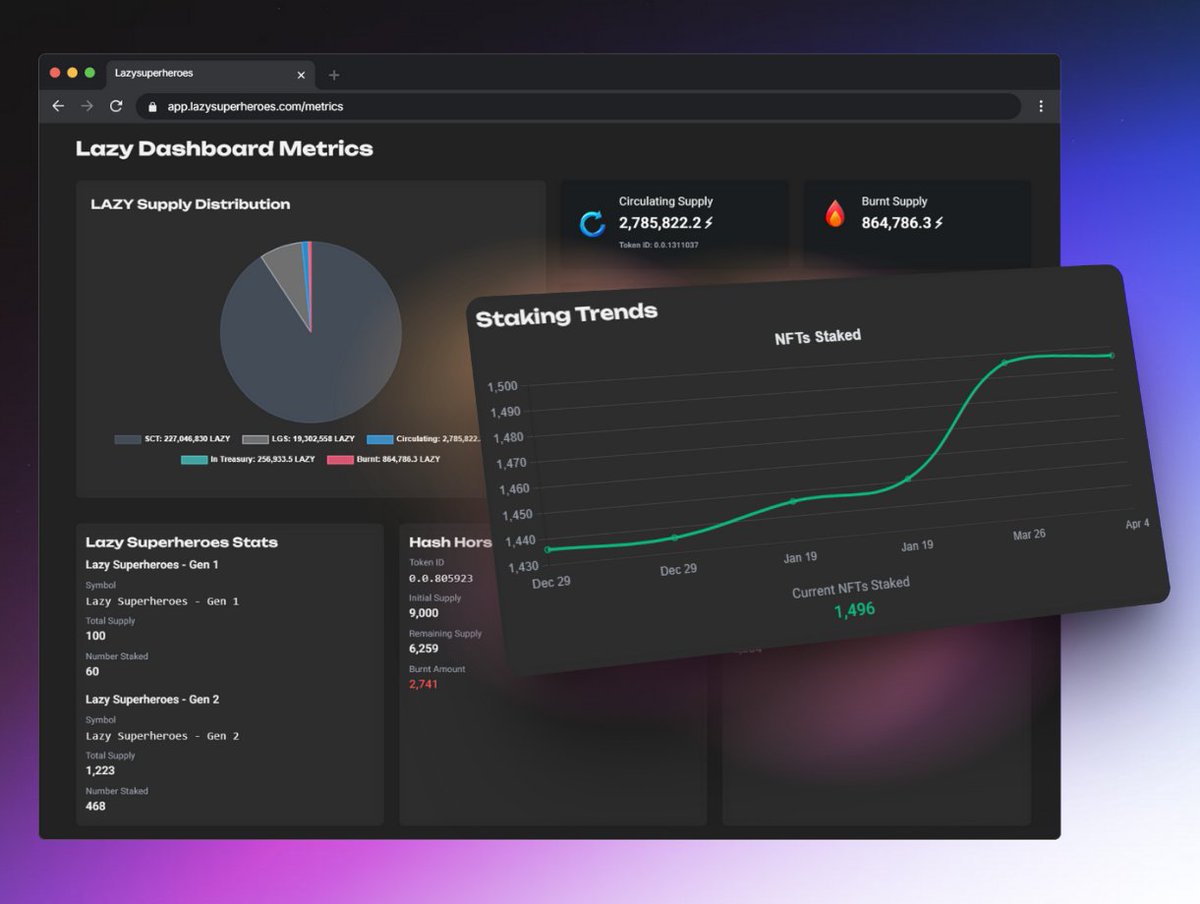This screenshot has width=1200, height=904.
Task: Click Hash Hors token ID 0.0.805923
Action: pos(441,578)
